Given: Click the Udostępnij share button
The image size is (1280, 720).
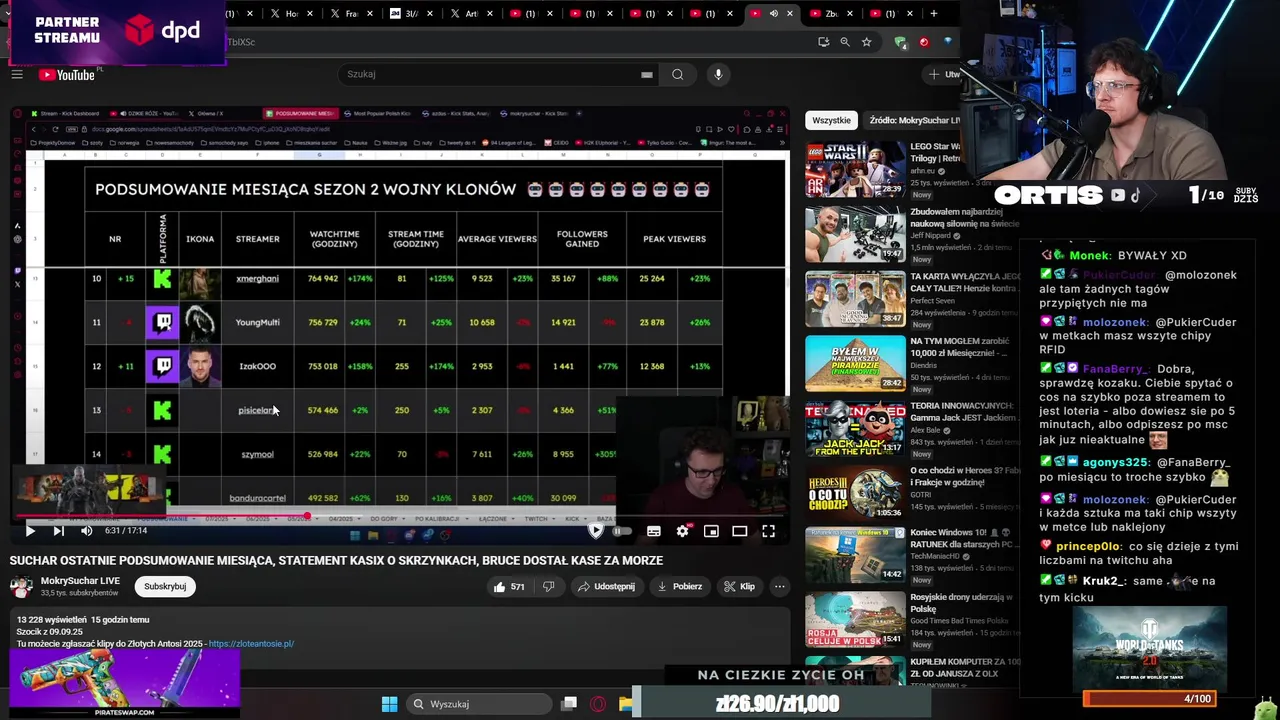Looking at the screenshot, I should [x=607, y=587].
